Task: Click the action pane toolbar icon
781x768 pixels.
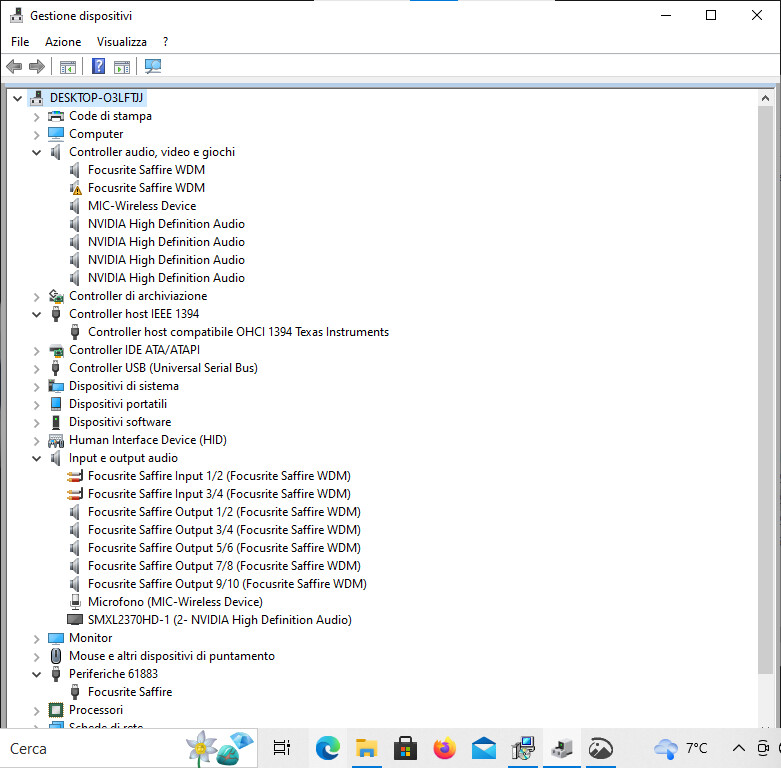Action: coord(122,66)
